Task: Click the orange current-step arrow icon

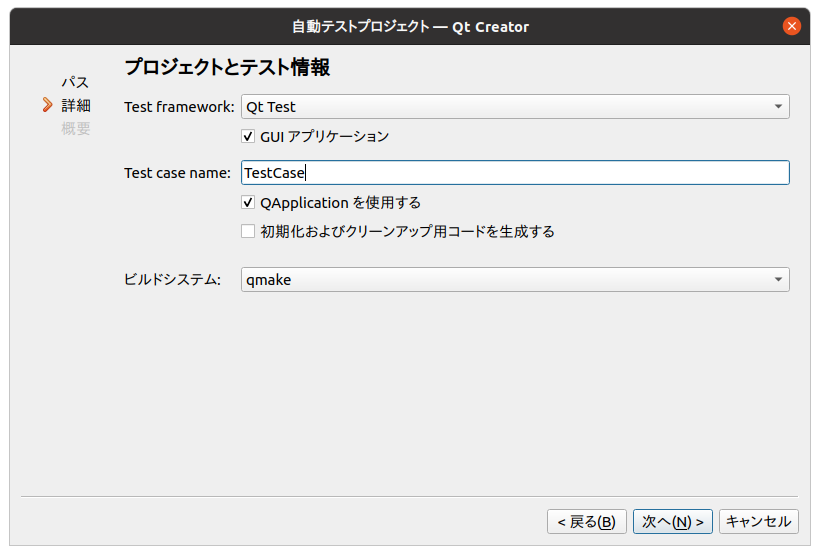Action: (48, 105)
